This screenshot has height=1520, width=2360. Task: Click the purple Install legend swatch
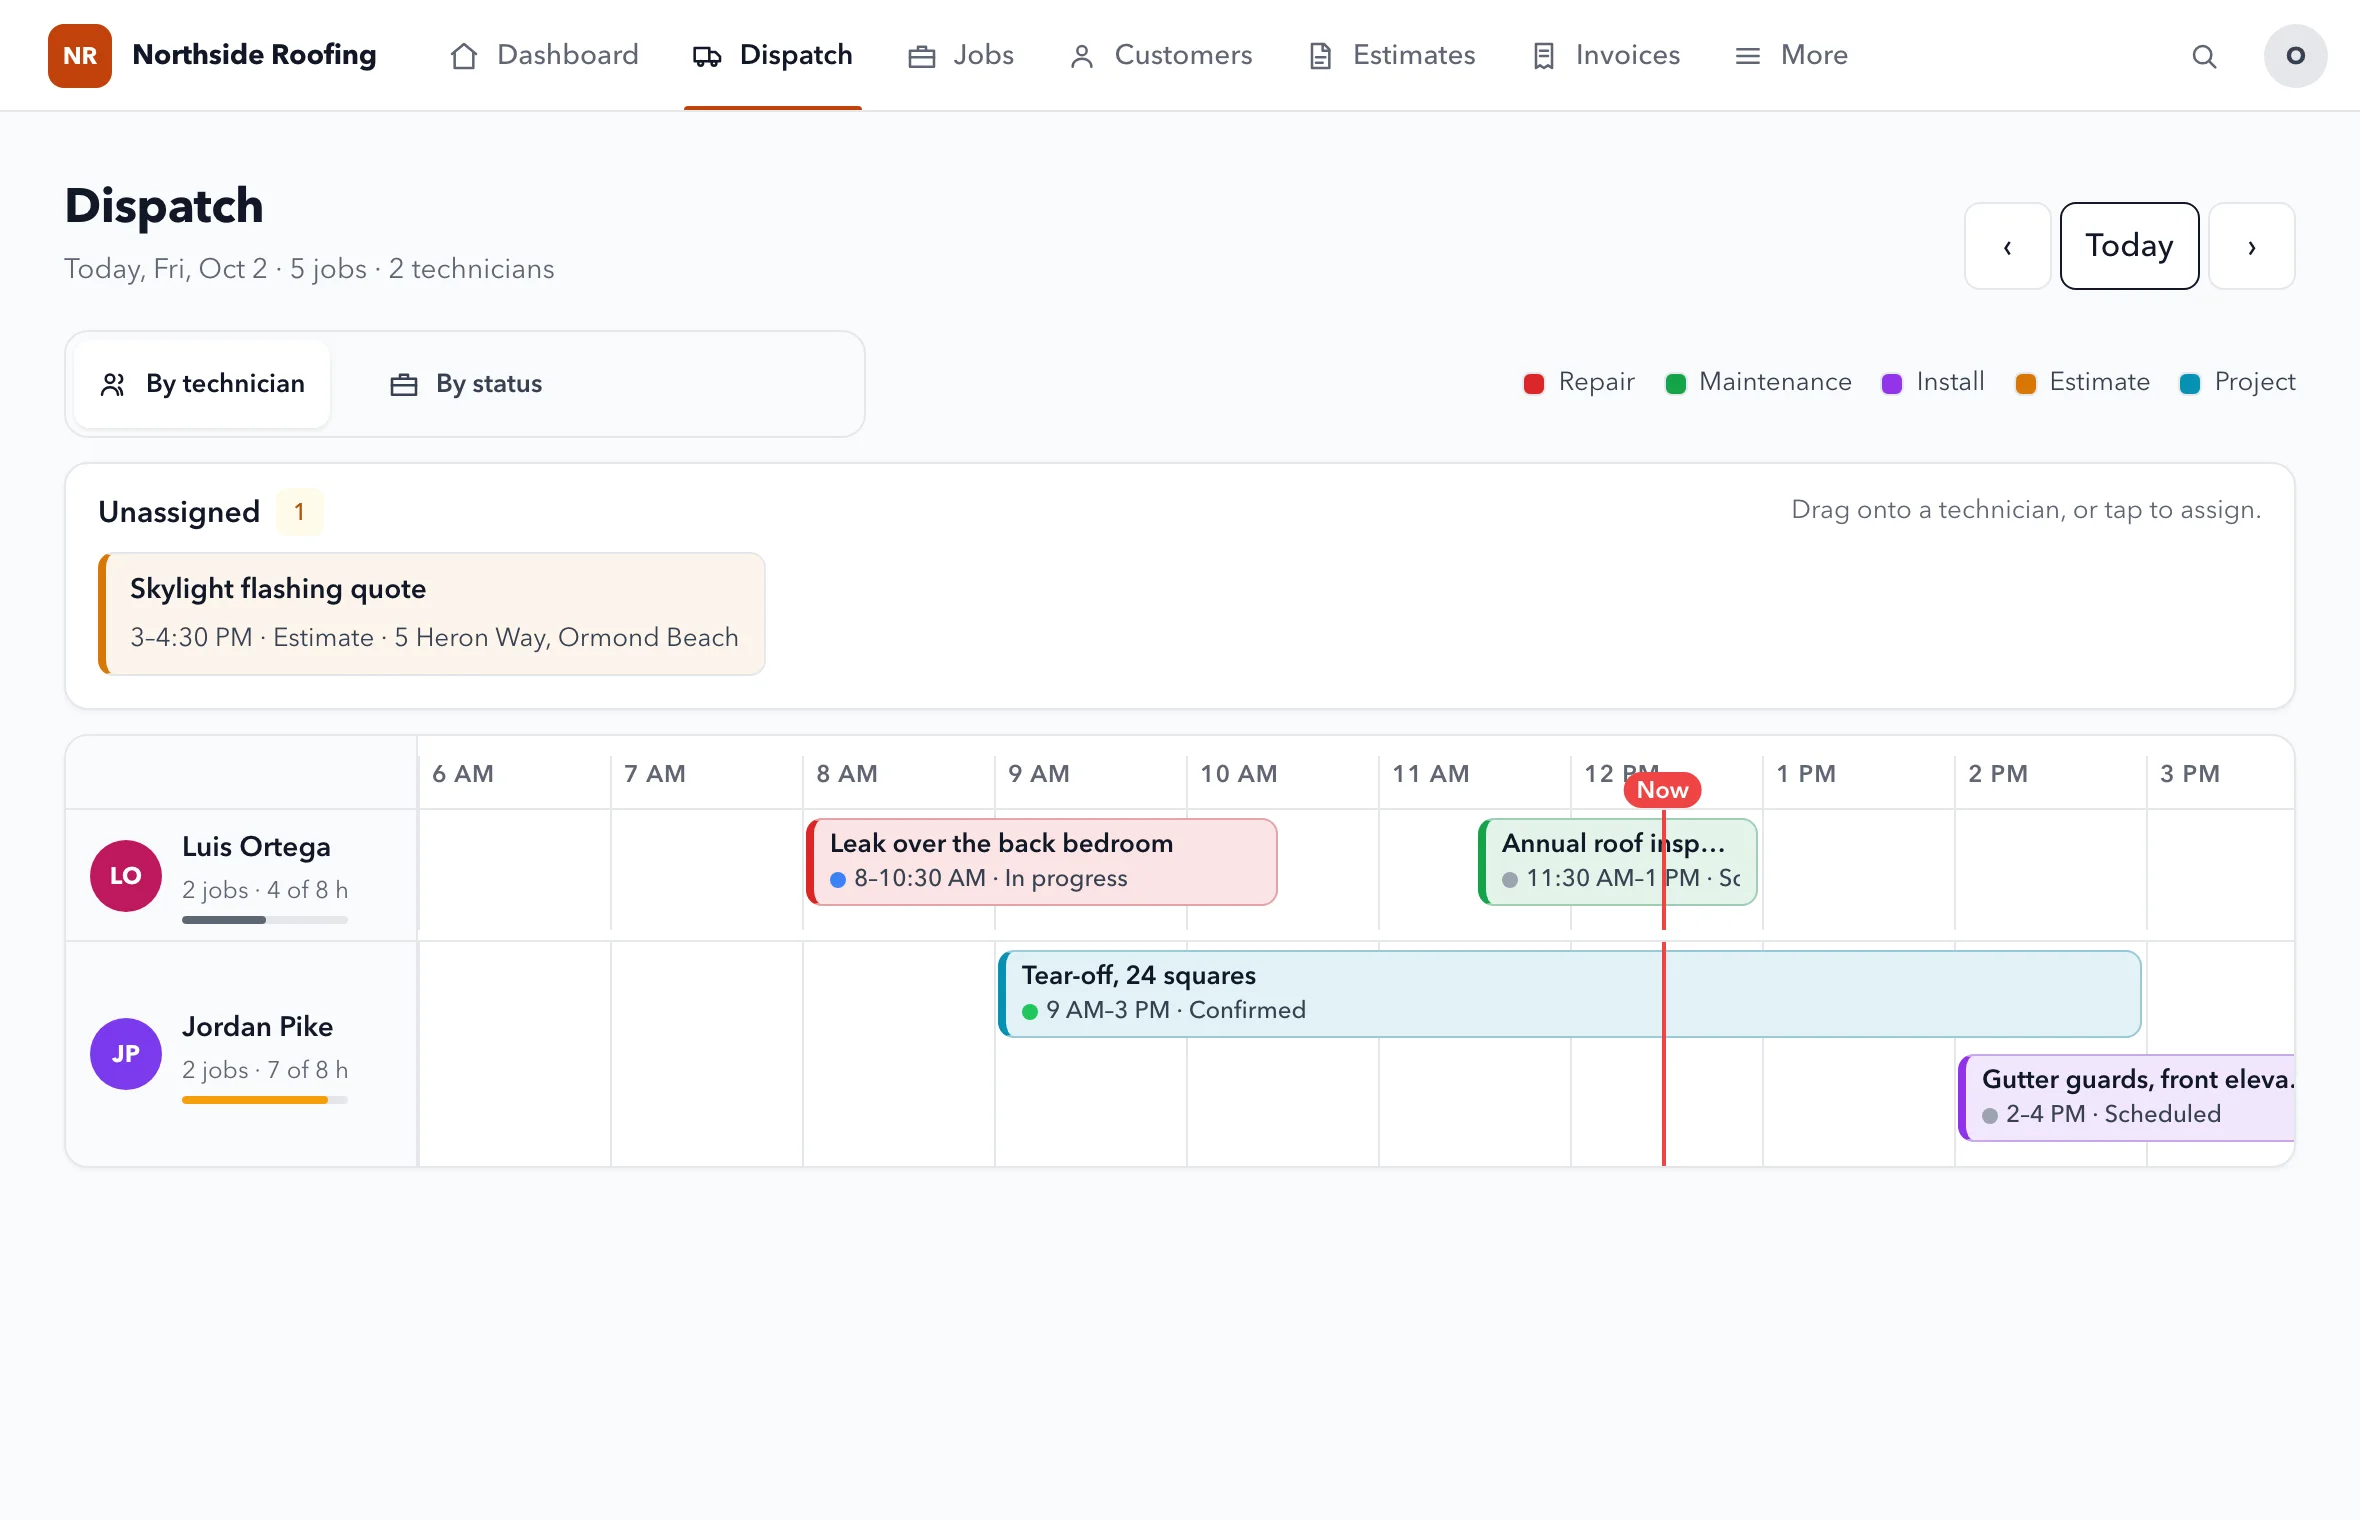point(1891,384)
